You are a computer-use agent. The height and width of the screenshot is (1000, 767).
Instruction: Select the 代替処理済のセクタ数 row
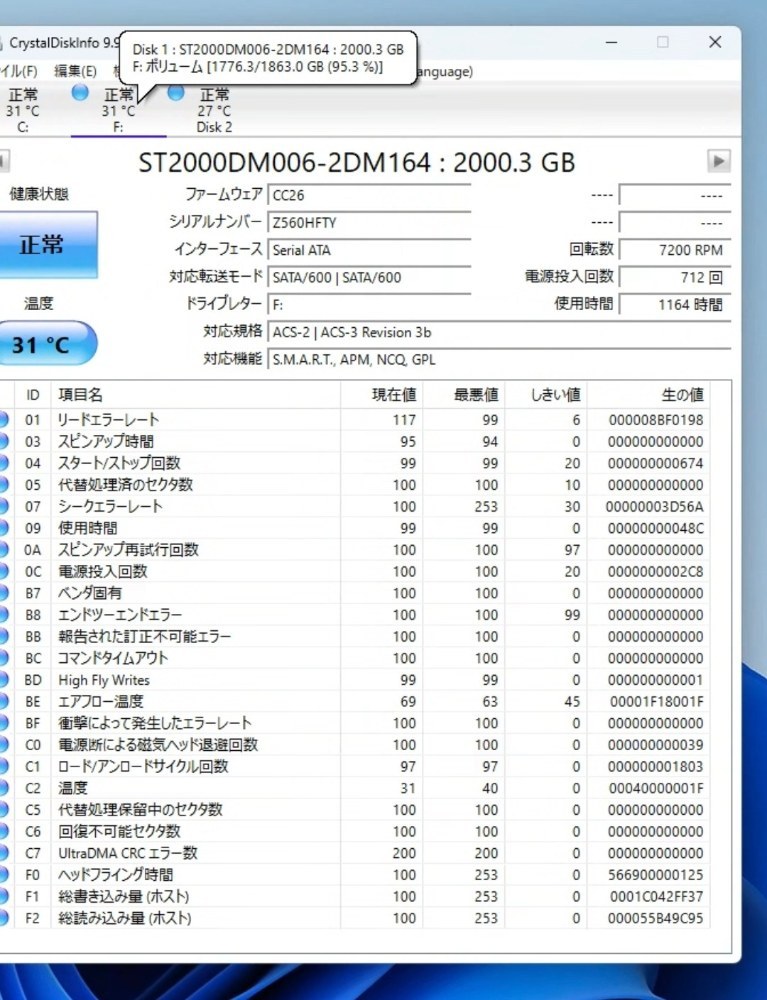pos(354,485)
